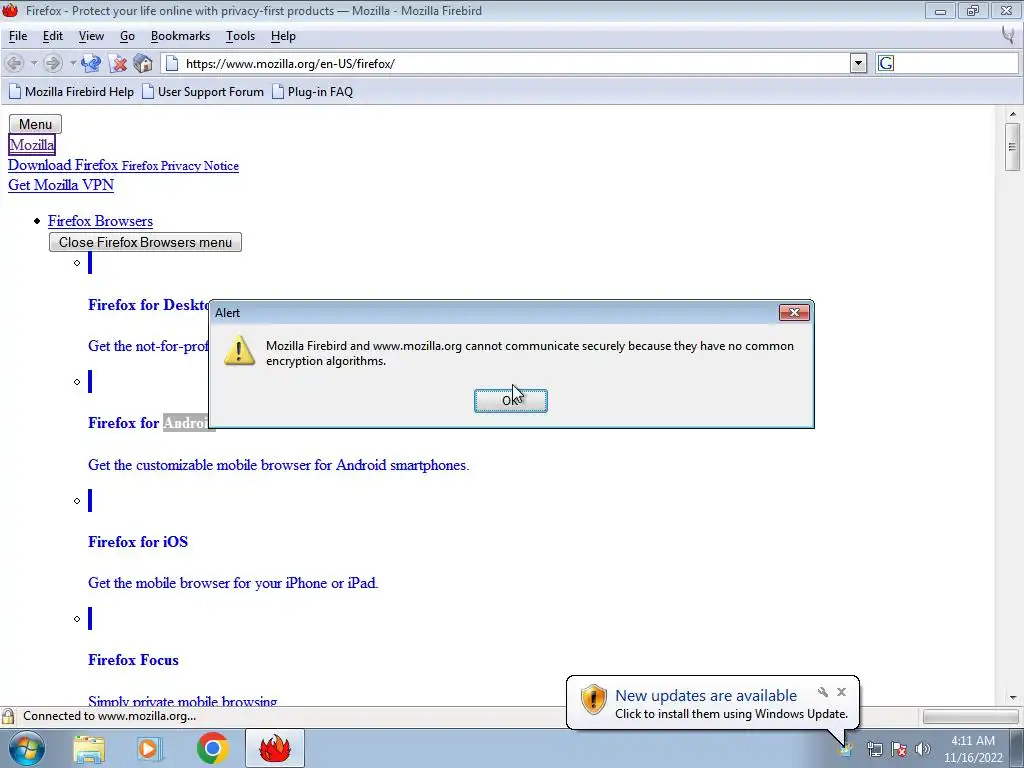Click the vertical scrollbar thumb
1024x768 pixels.
point(1013,147)
